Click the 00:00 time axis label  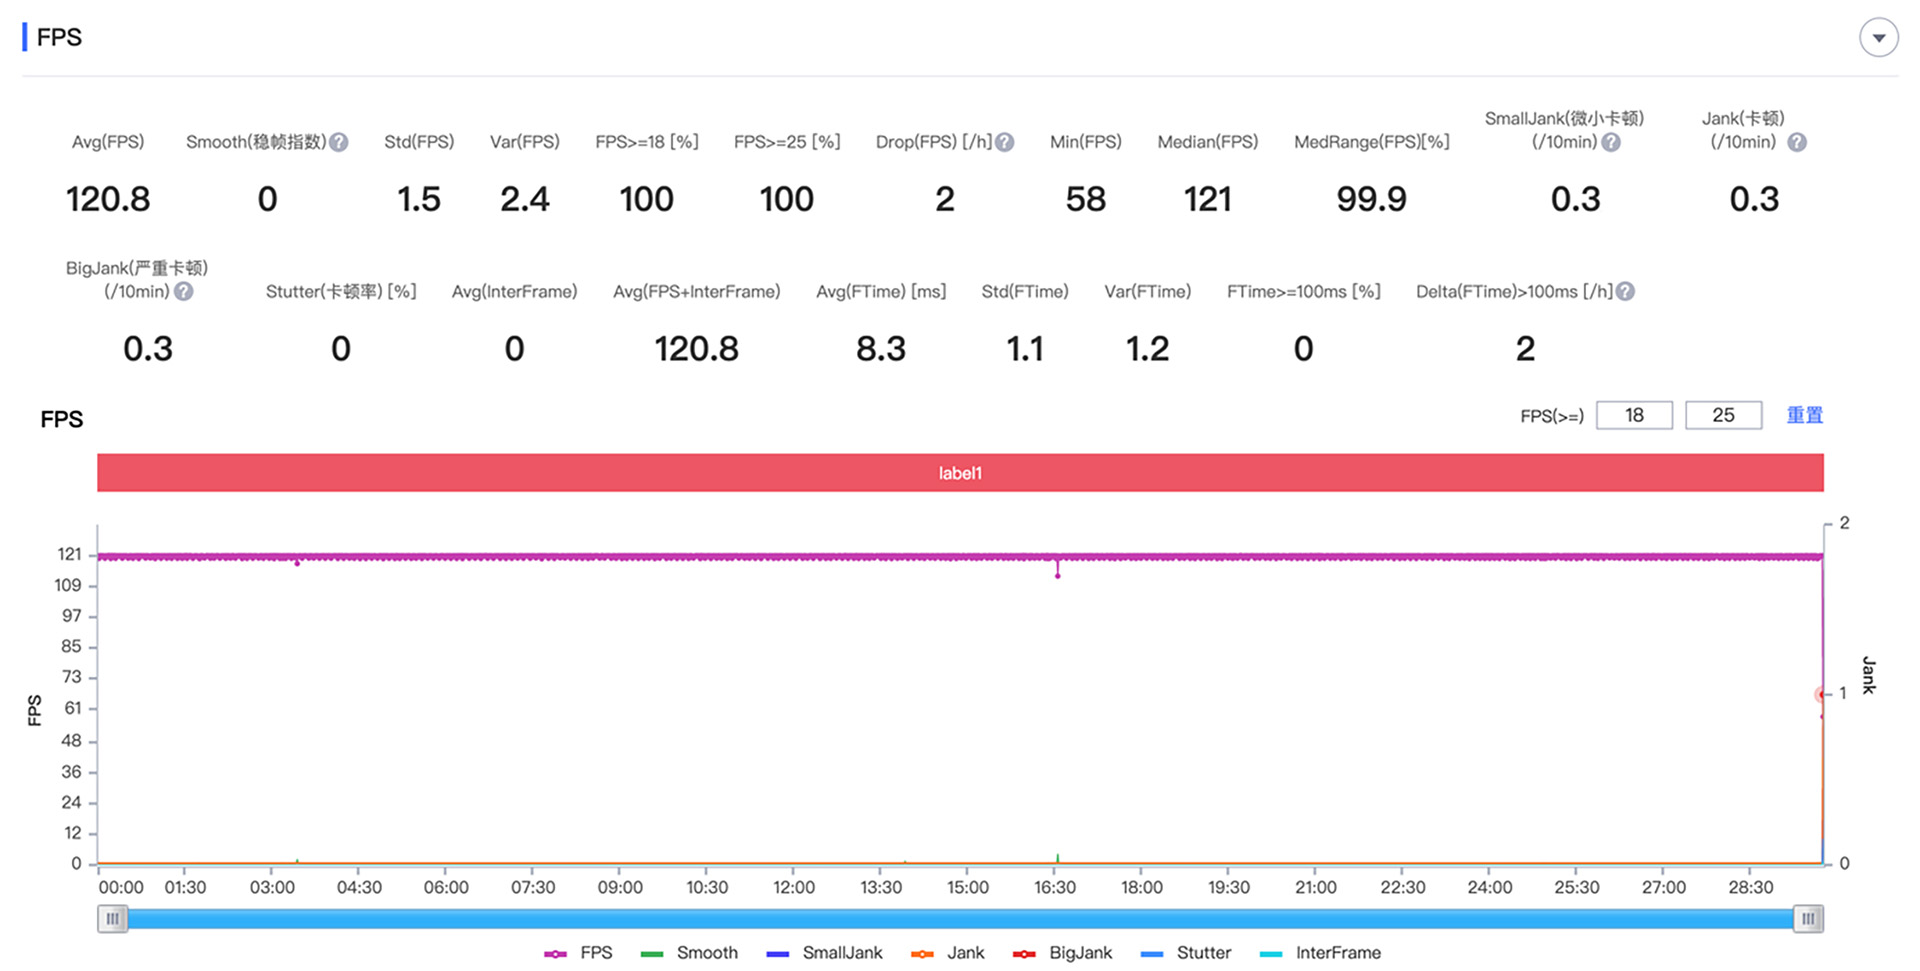click(121, 888)
